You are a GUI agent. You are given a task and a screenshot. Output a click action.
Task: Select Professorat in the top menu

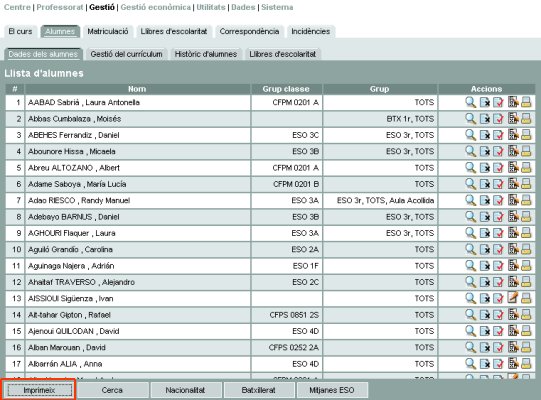tap(60, 7)
